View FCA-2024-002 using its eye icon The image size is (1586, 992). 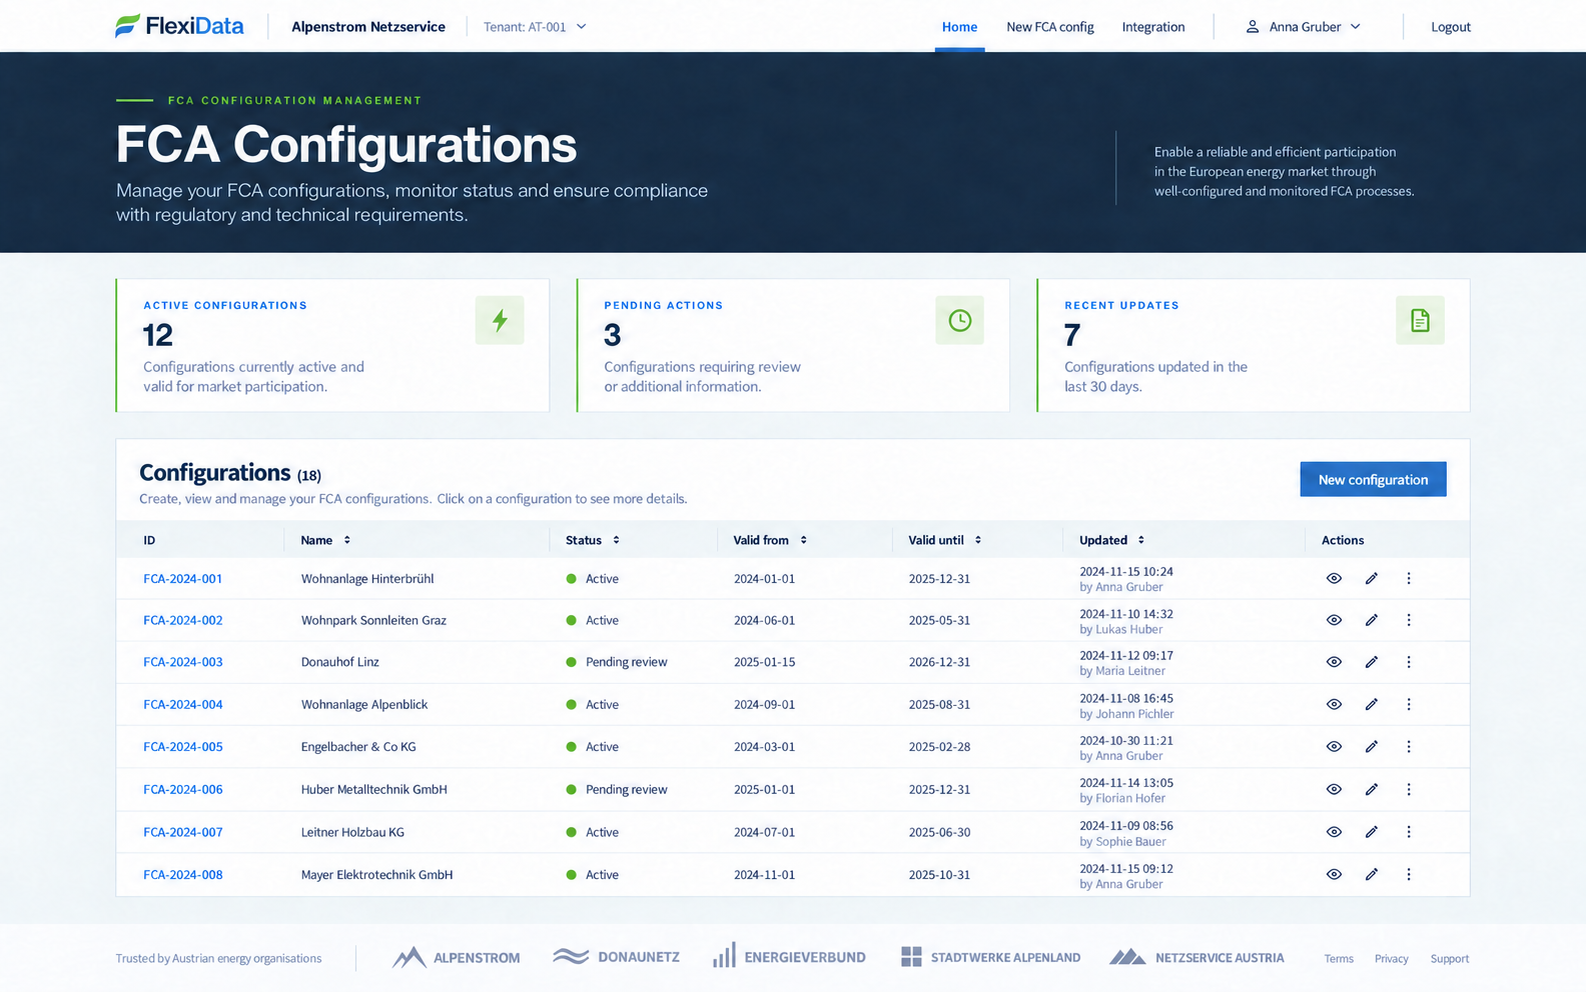coord(1333,620)
